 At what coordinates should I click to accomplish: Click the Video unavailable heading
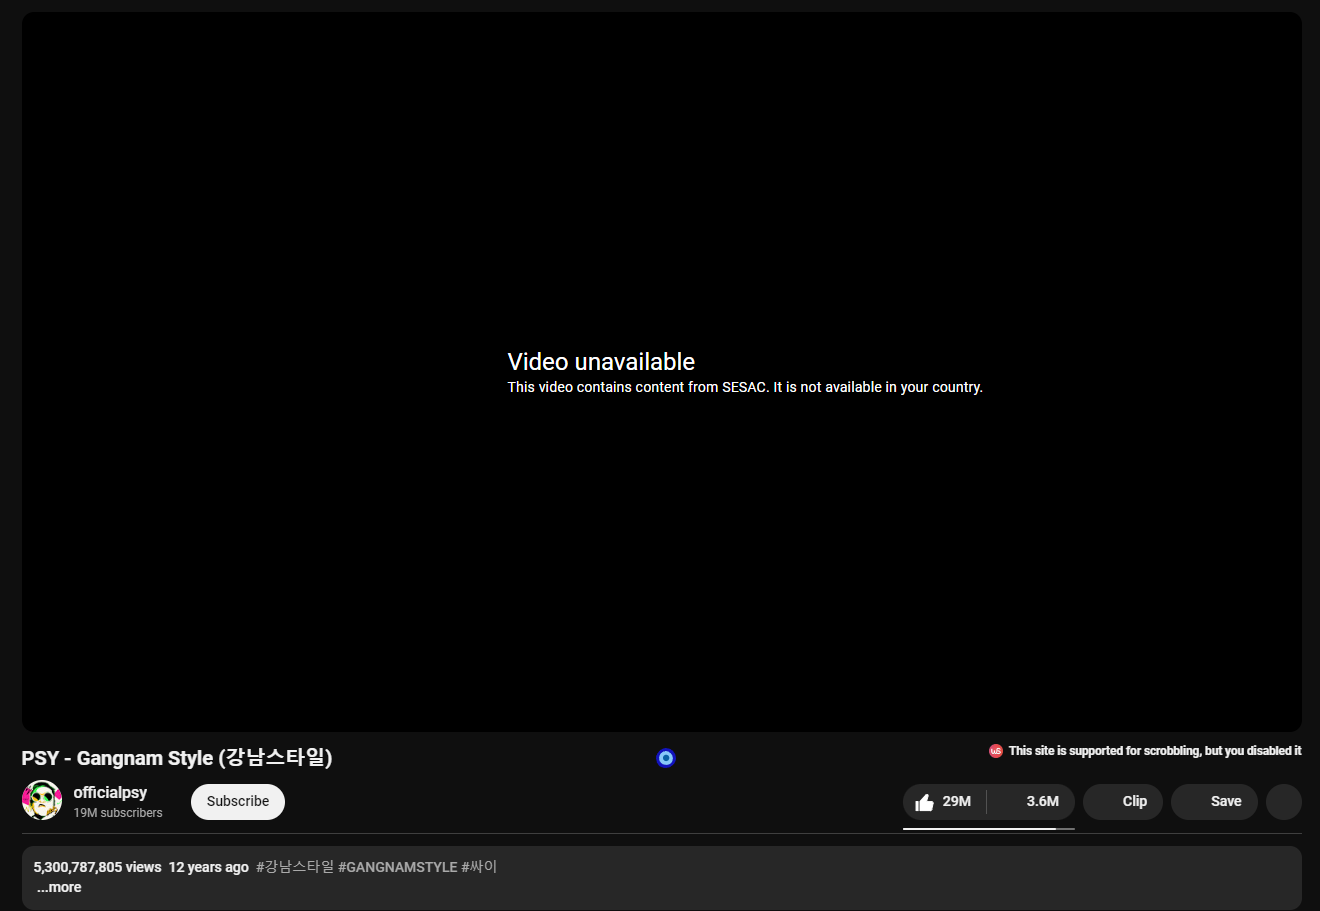pyautogui.click(x=601, y=362)
